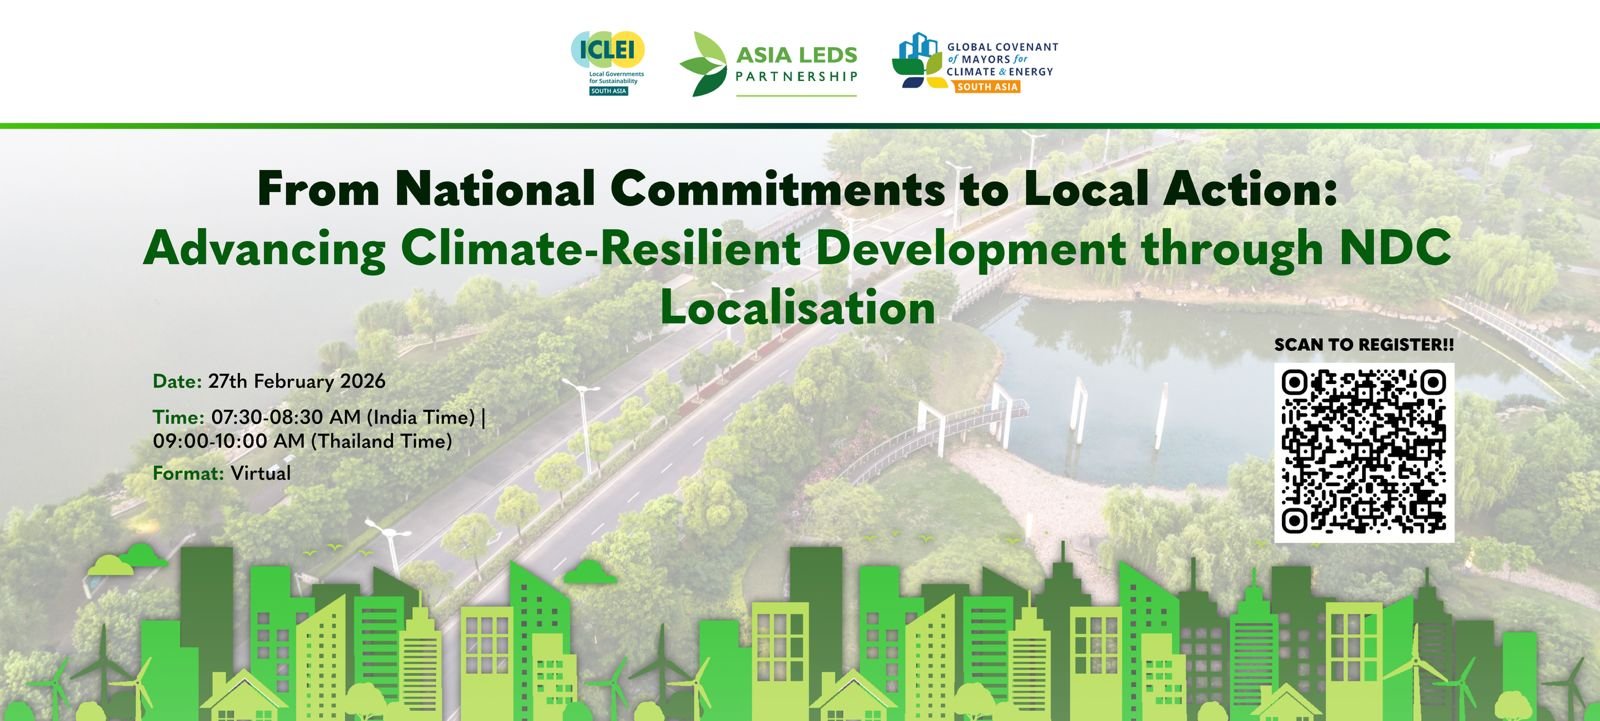1600x721 pixels.
Task: Click the word 'Localisation' in the title
Action: pos(797,307)
